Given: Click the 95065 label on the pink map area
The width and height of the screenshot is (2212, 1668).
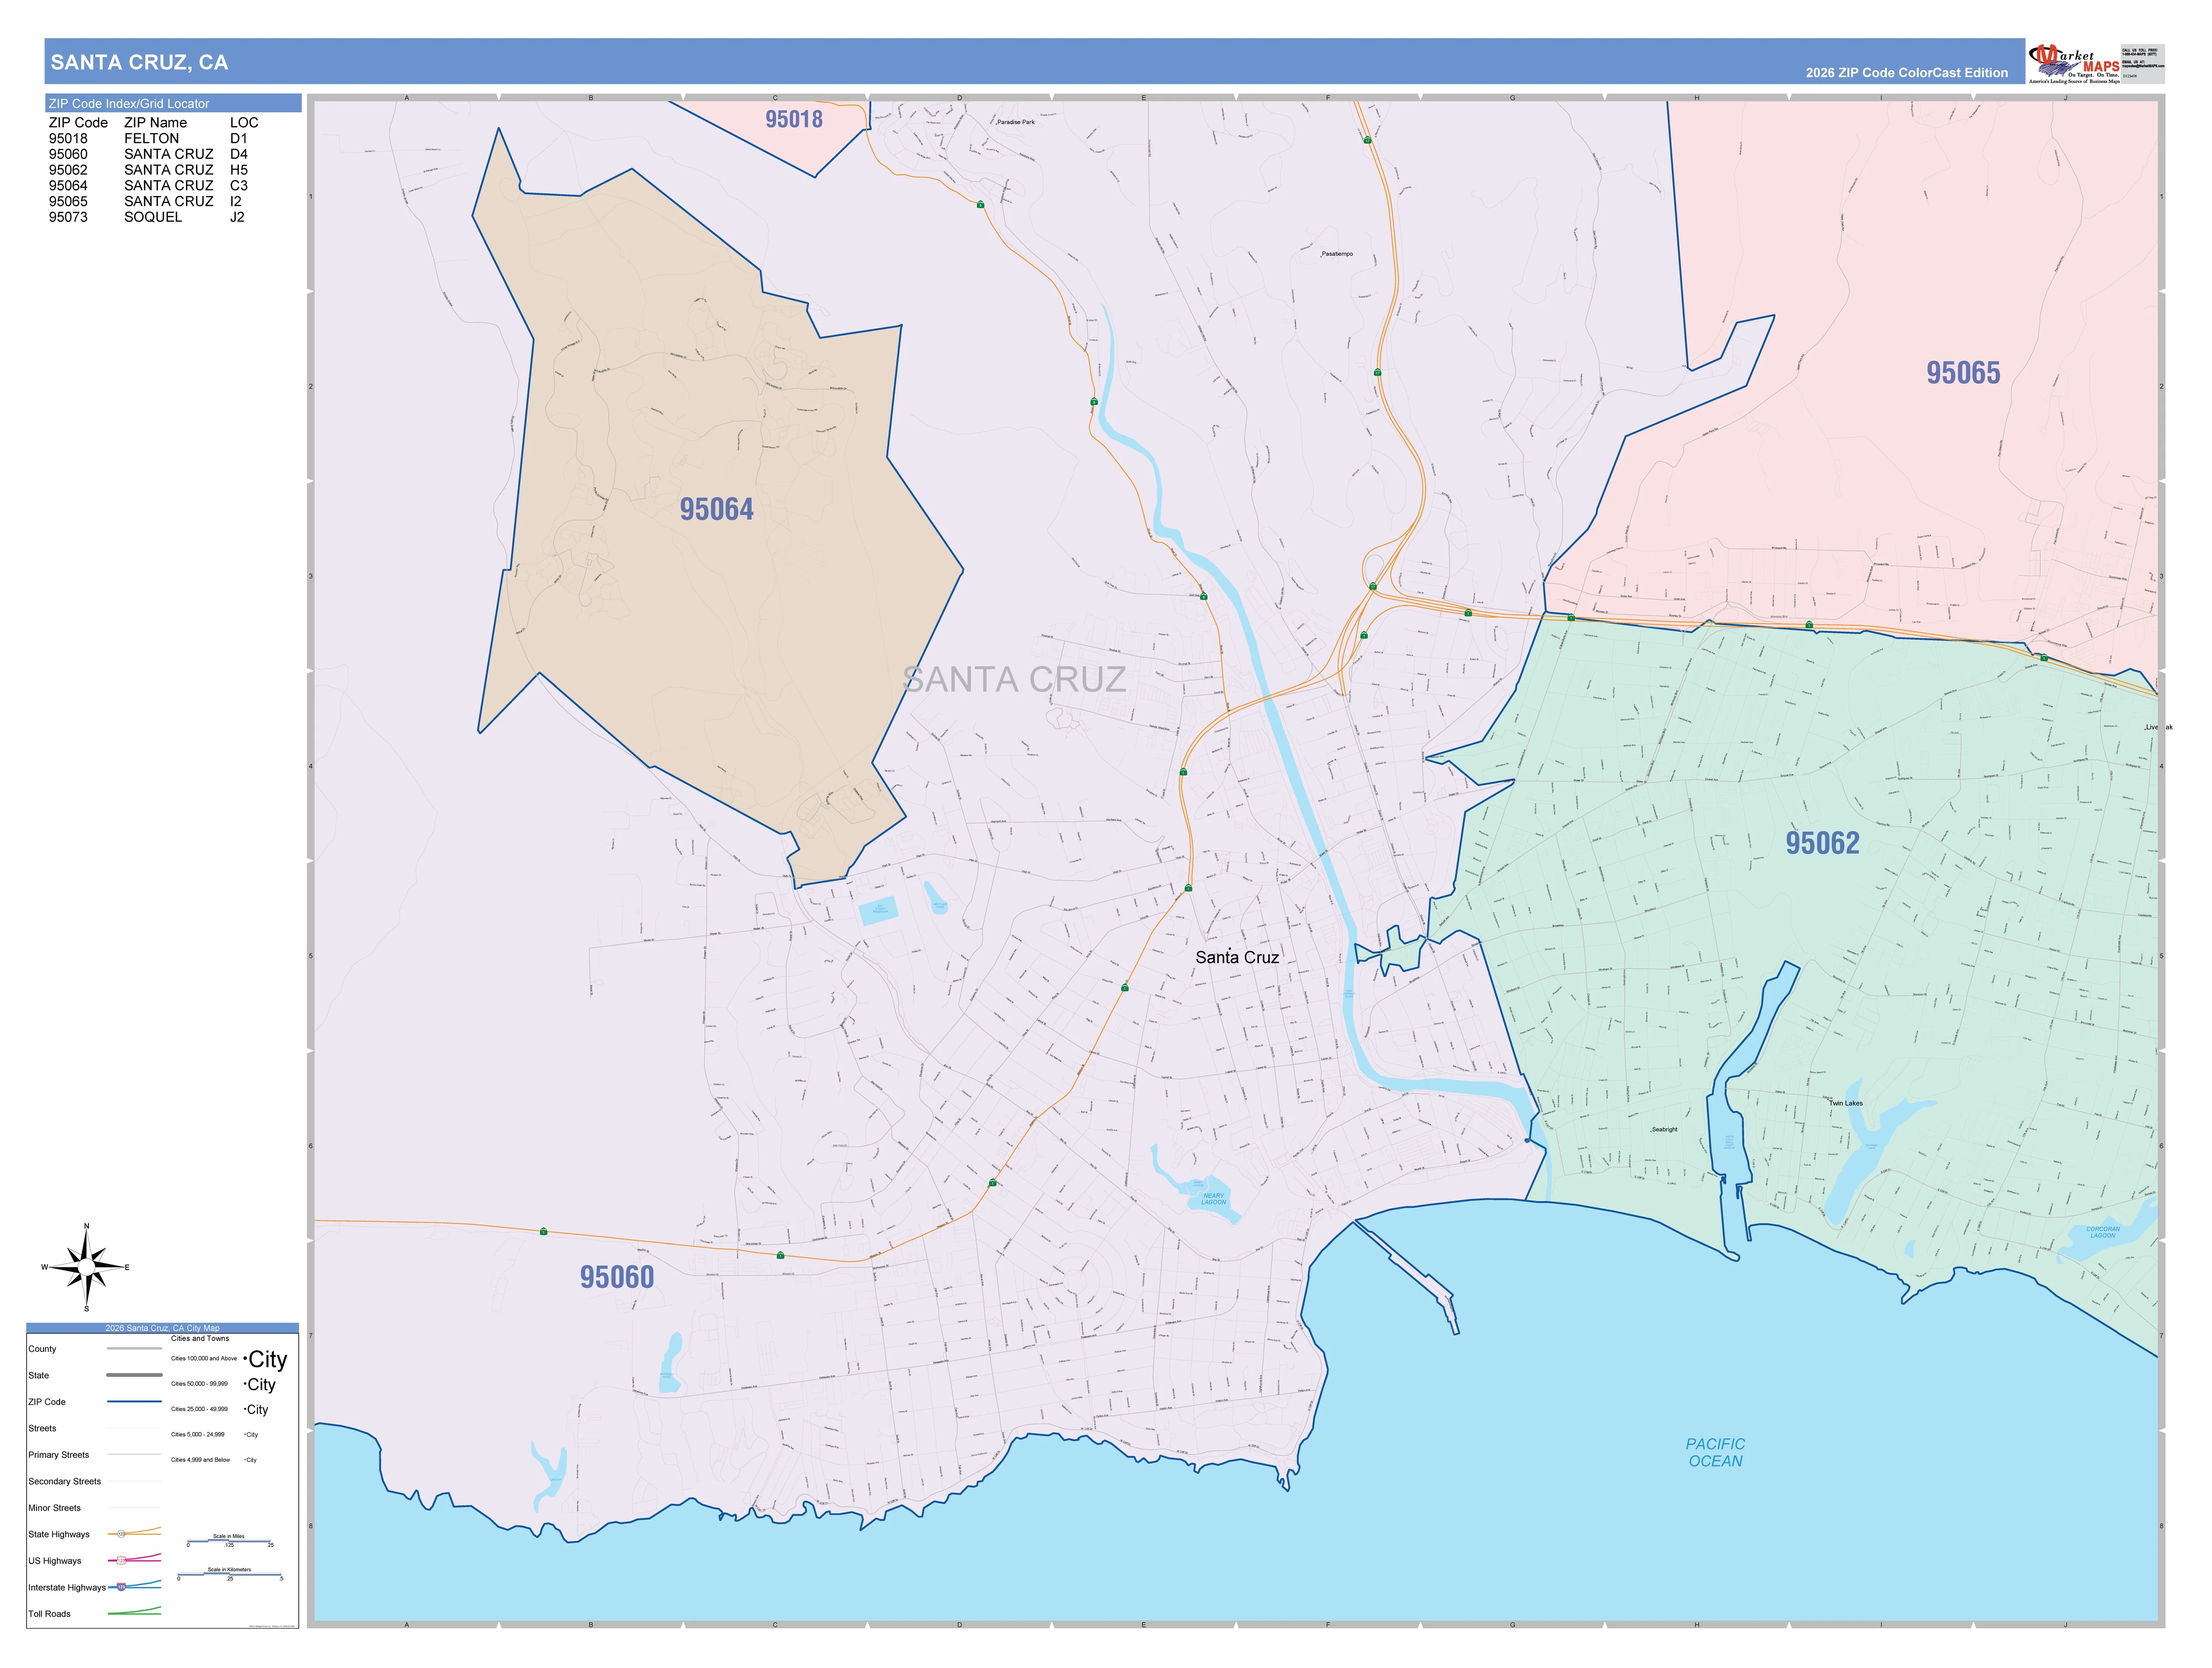Looking at the screenshot, I should 1963,373.
